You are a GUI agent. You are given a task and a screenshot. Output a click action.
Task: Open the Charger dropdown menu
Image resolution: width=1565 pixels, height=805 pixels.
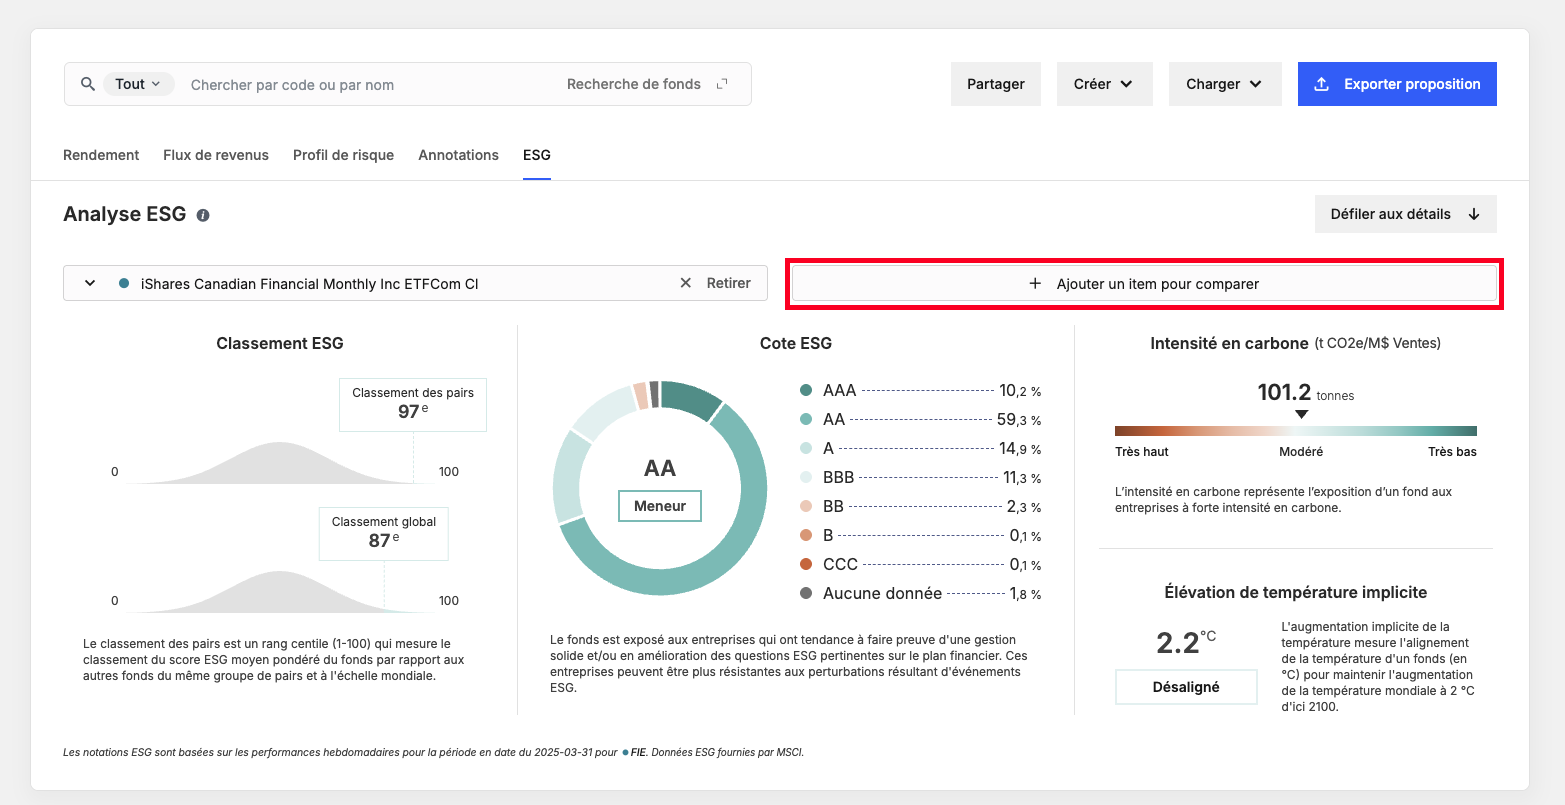1225,84
